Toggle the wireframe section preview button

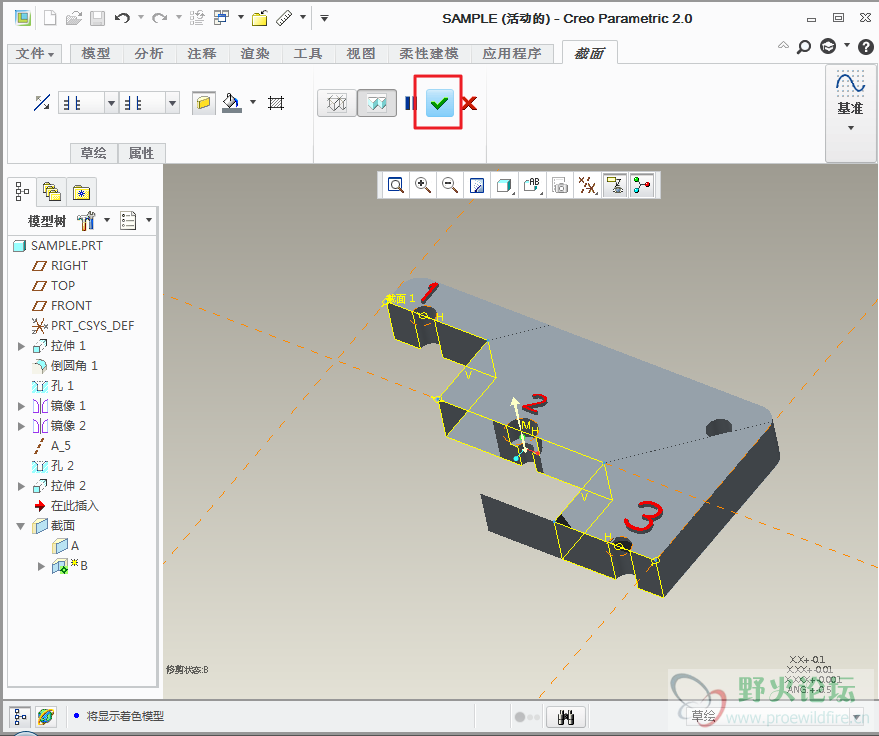(x=337, y=103)
